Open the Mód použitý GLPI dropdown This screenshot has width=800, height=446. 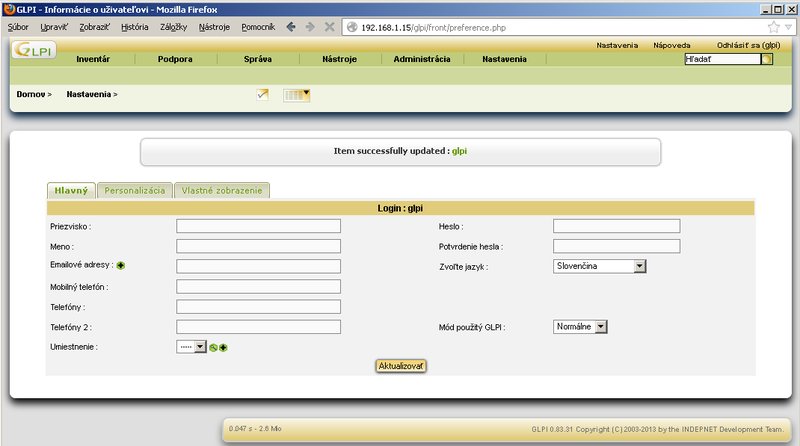[x=580, y=326]
